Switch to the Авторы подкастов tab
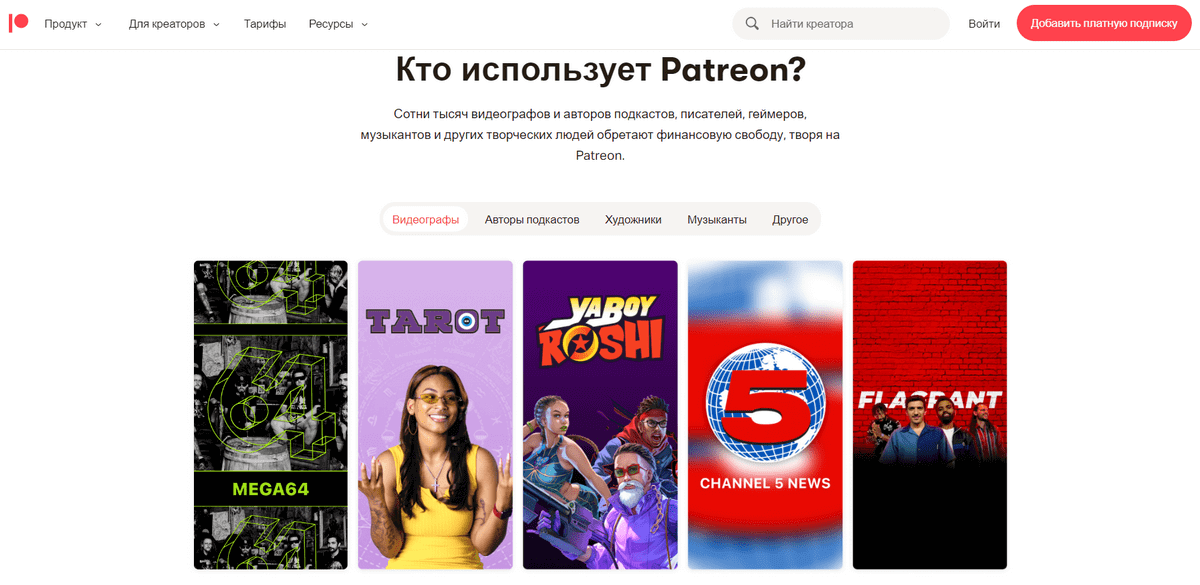This screenshot has height=585, width=1200. [x=532, y=219]
